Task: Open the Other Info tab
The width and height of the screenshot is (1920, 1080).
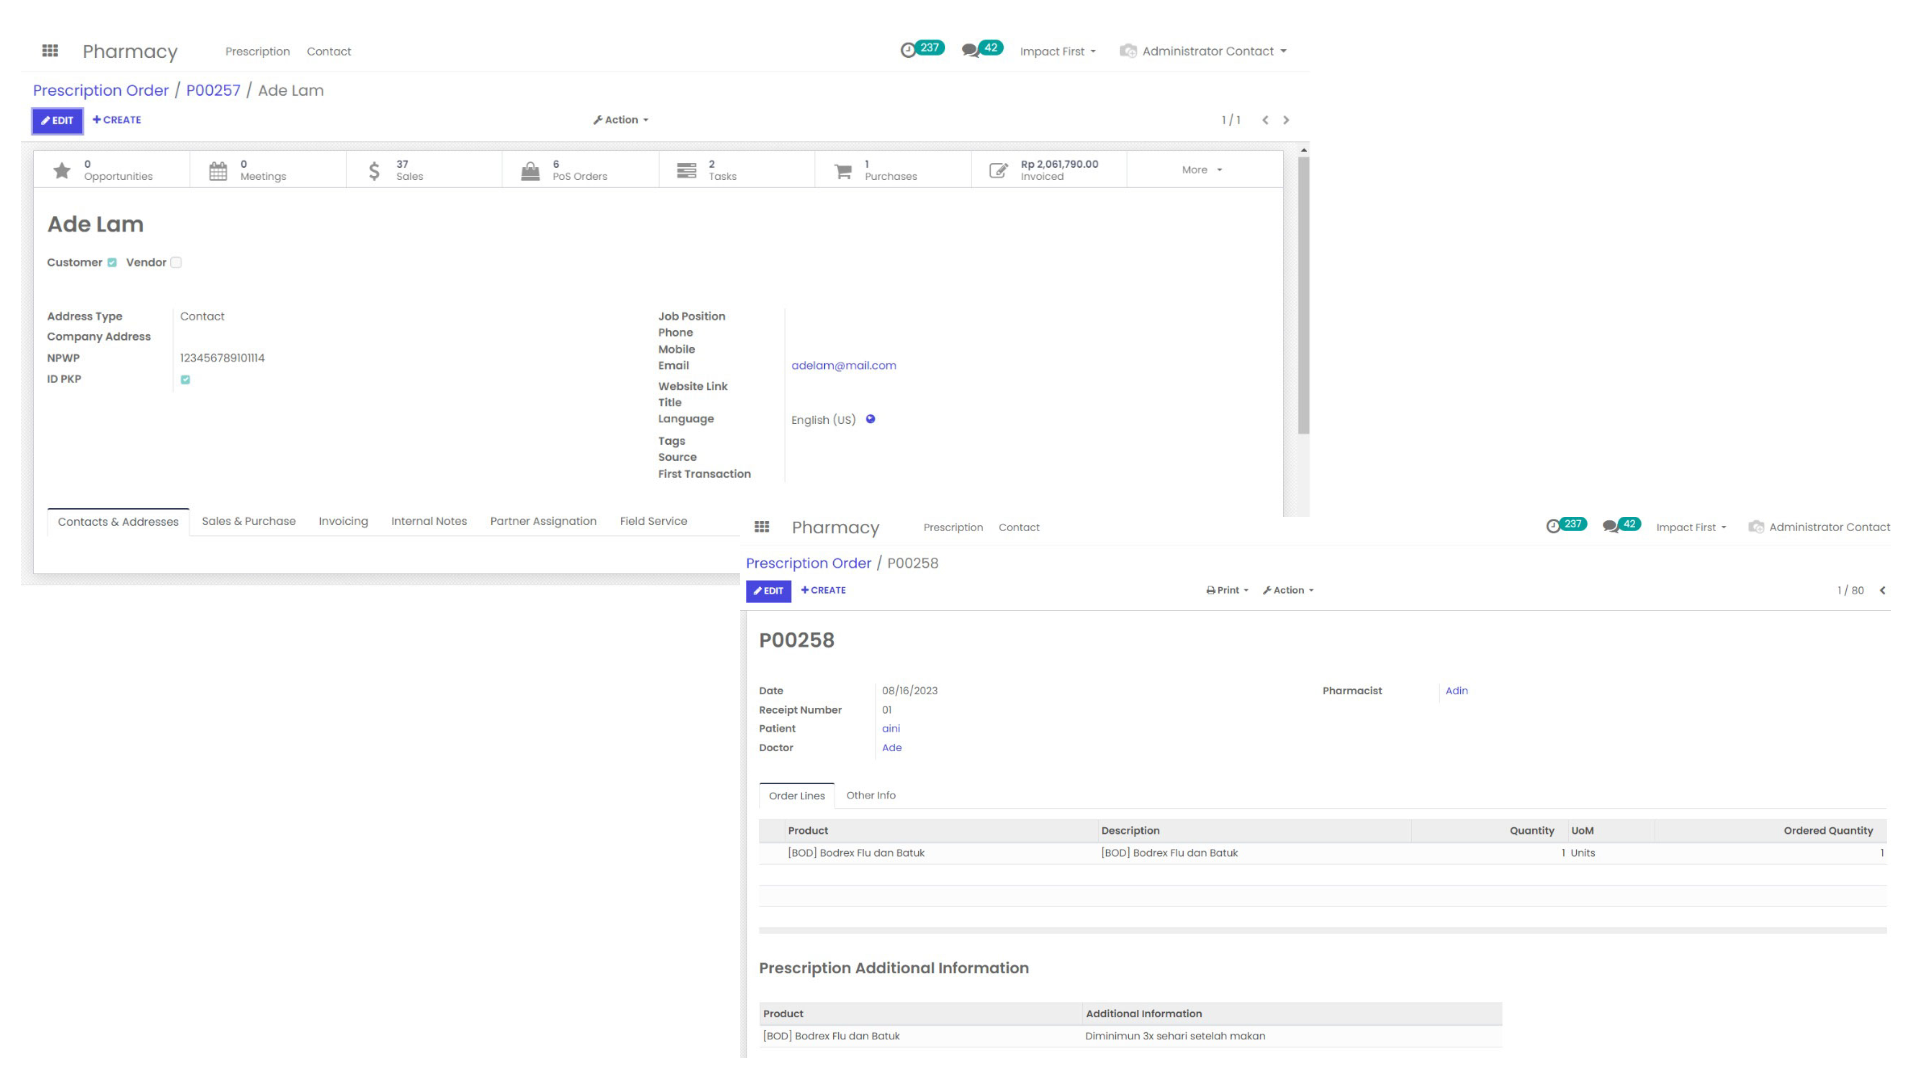Action: point(870,796)
